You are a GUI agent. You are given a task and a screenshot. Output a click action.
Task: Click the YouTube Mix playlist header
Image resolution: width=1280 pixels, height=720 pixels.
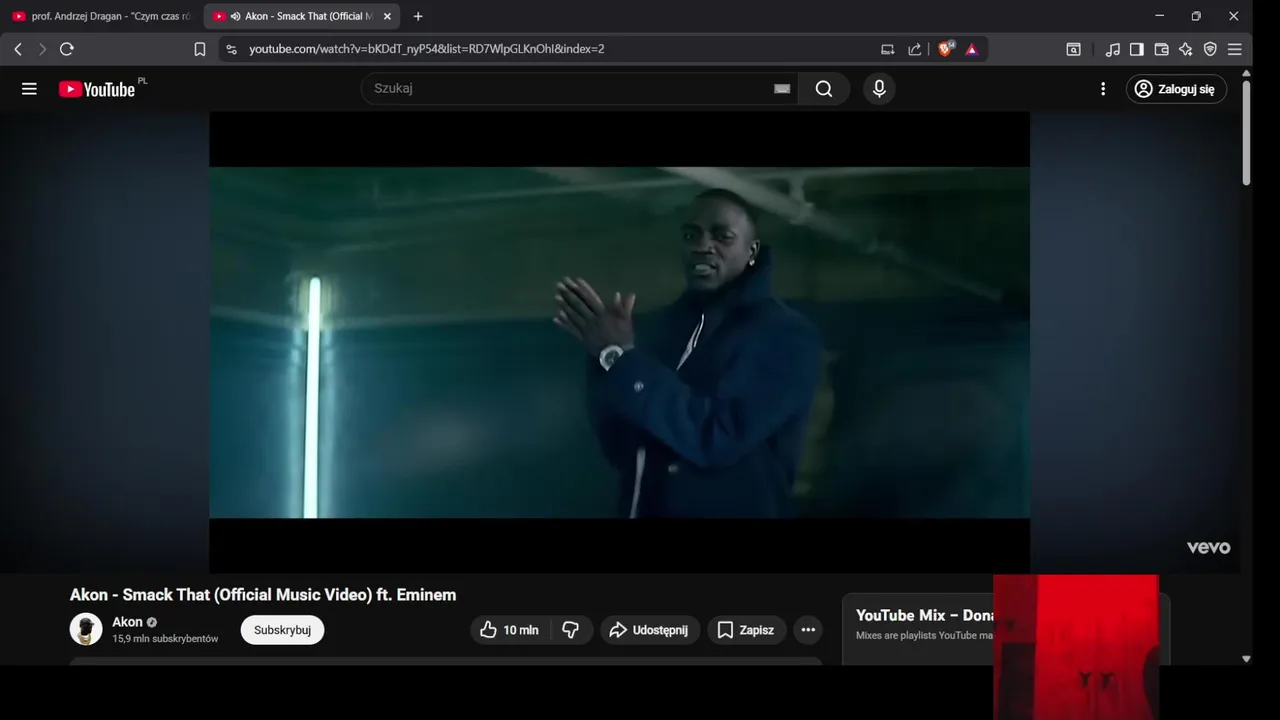click(x=924, y=615)
